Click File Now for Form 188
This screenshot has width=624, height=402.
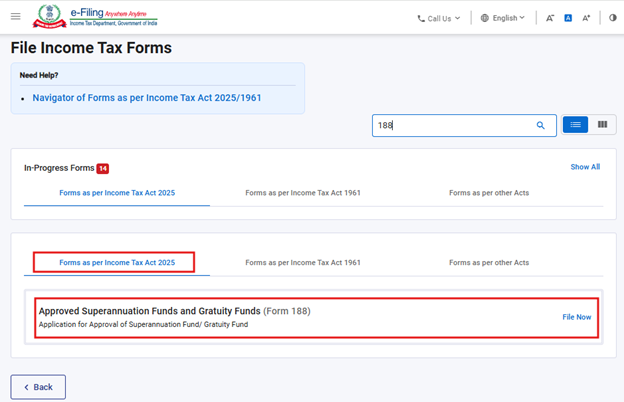tap(576, 317)
